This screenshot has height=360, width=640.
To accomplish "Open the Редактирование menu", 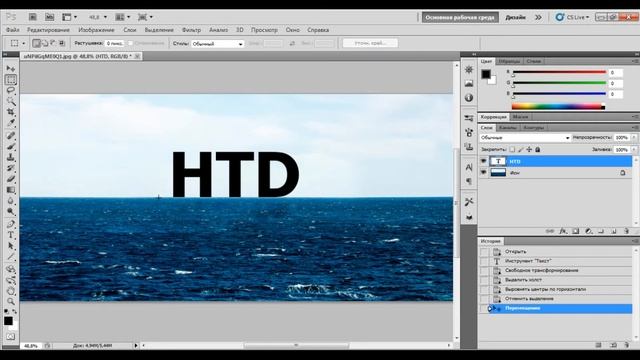I will [48, 30].
